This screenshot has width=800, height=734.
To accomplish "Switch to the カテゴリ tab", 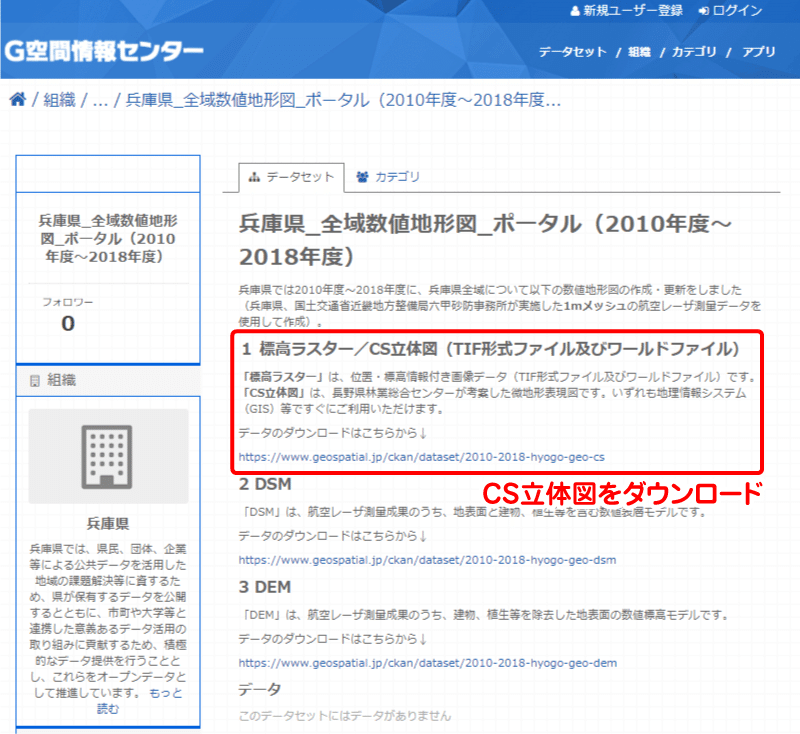I will click(x=388, y=177).
